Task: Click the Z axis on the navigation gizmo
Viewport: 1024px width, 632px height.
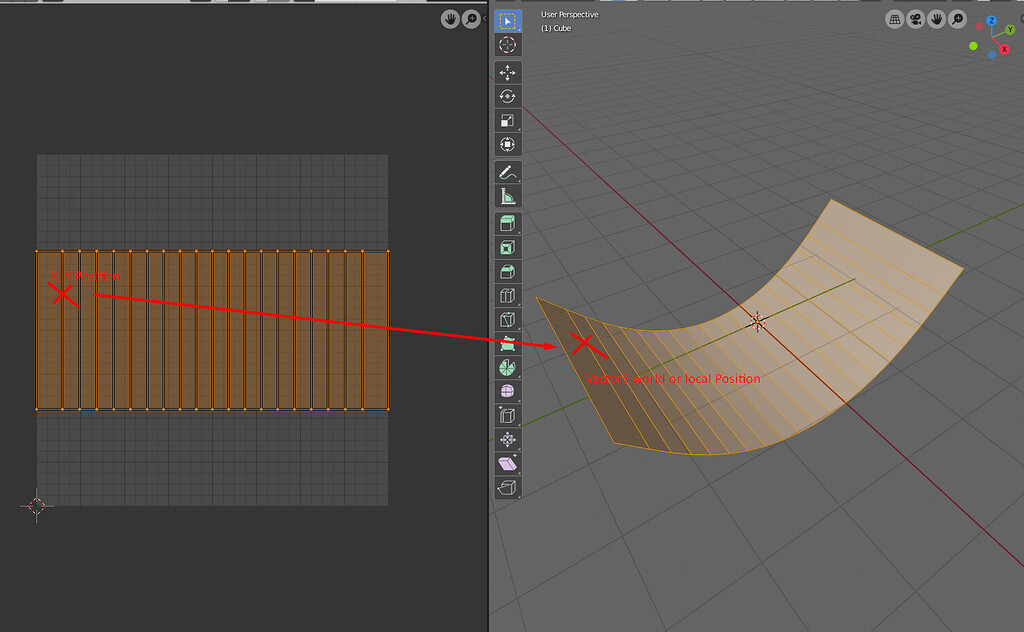Action: click(x=992, y=20)
